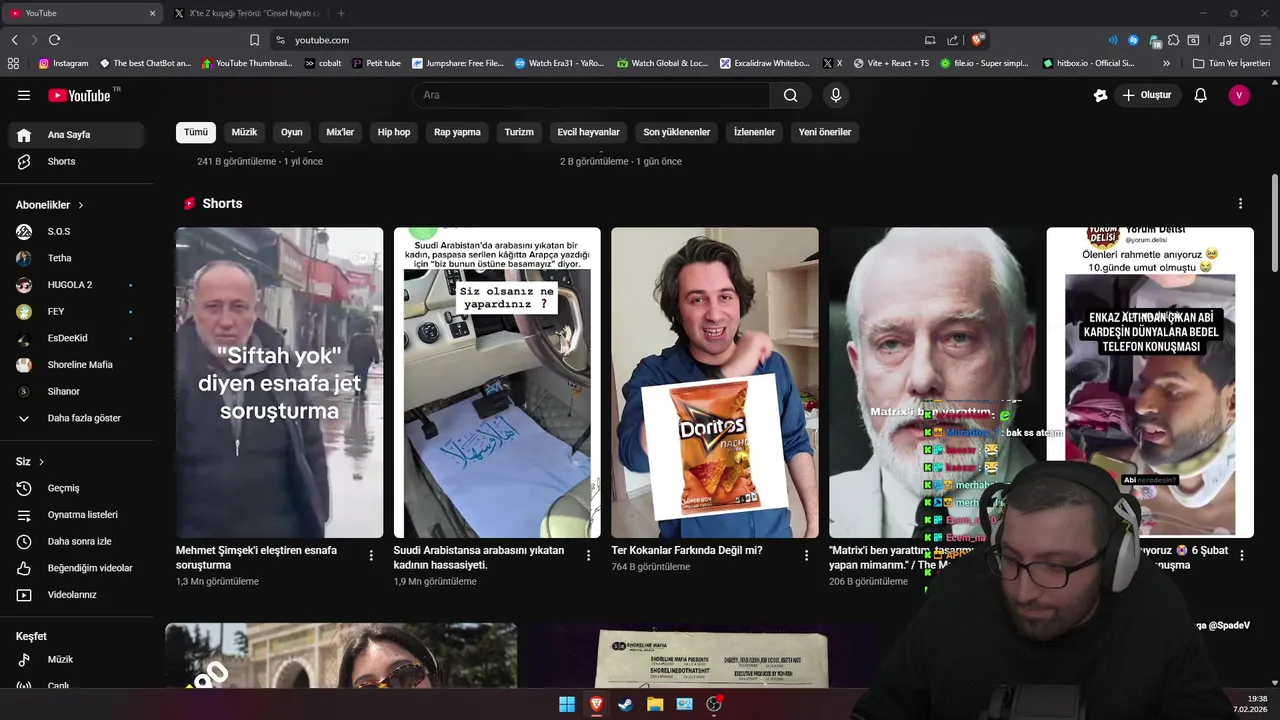Open the Doritos Short thumbnail
This screenshot has width=1280, height=720.
coord(715,382)
